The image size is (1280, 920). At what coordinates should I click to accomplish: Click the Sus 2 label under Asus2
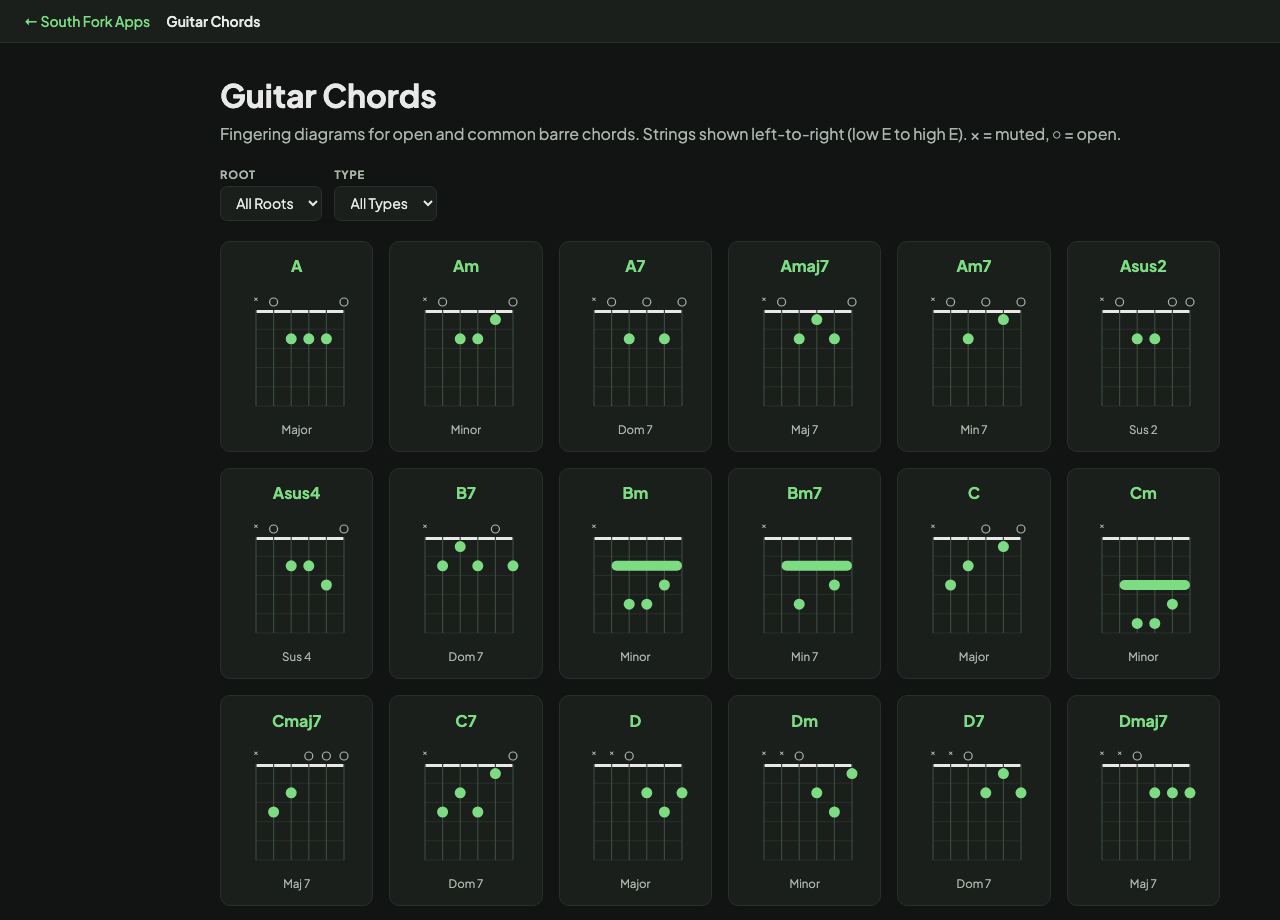tap(1143, 430)
